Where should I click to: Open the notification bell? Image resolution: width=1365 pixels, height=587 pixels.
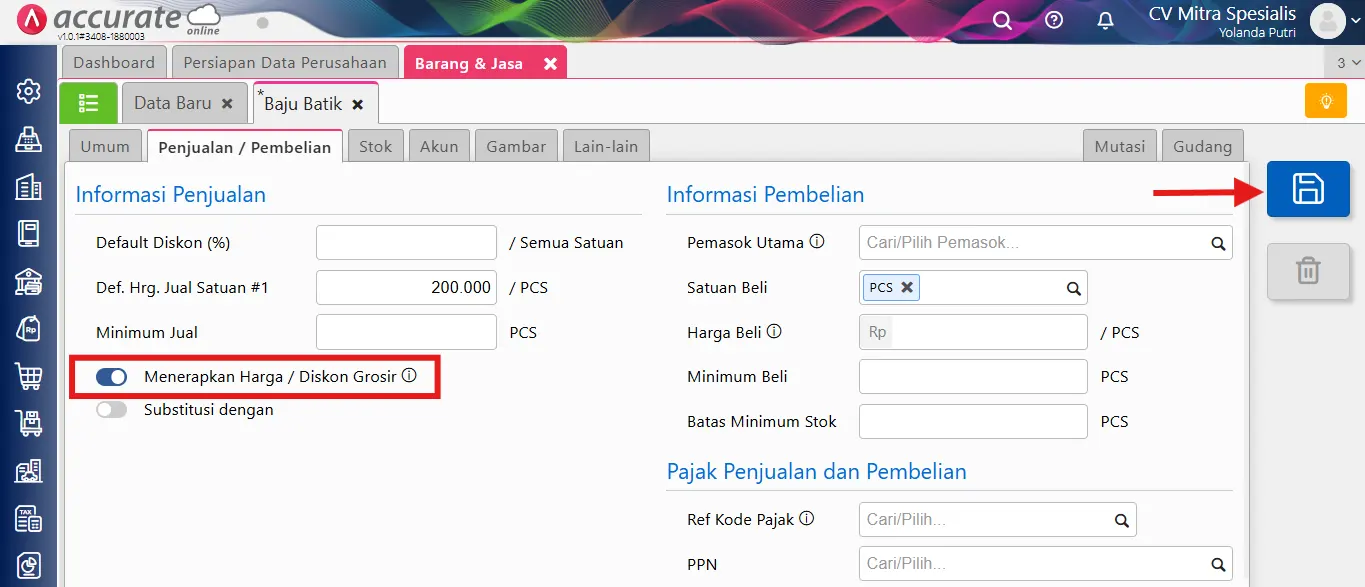point(1105,19)
